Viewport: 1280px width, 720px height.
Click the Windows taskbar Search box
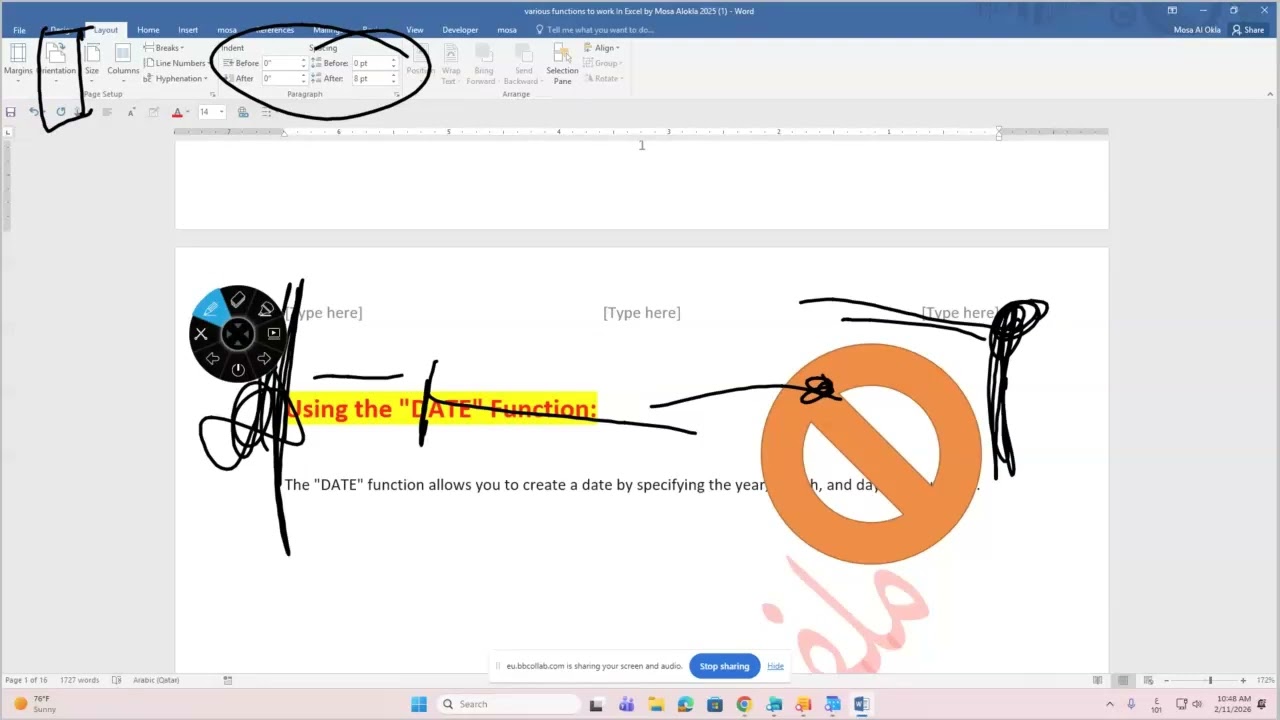506,704
